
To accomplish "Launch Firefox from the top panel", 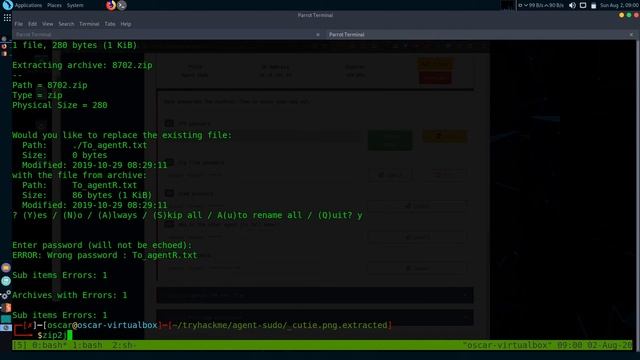I will [111, 5].
